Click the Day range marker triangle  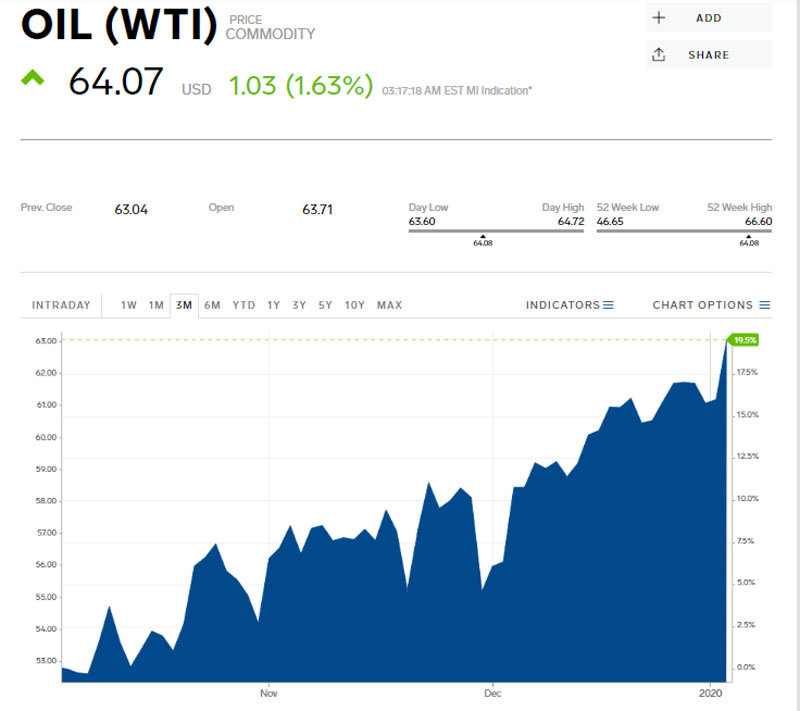pos(482,236)
